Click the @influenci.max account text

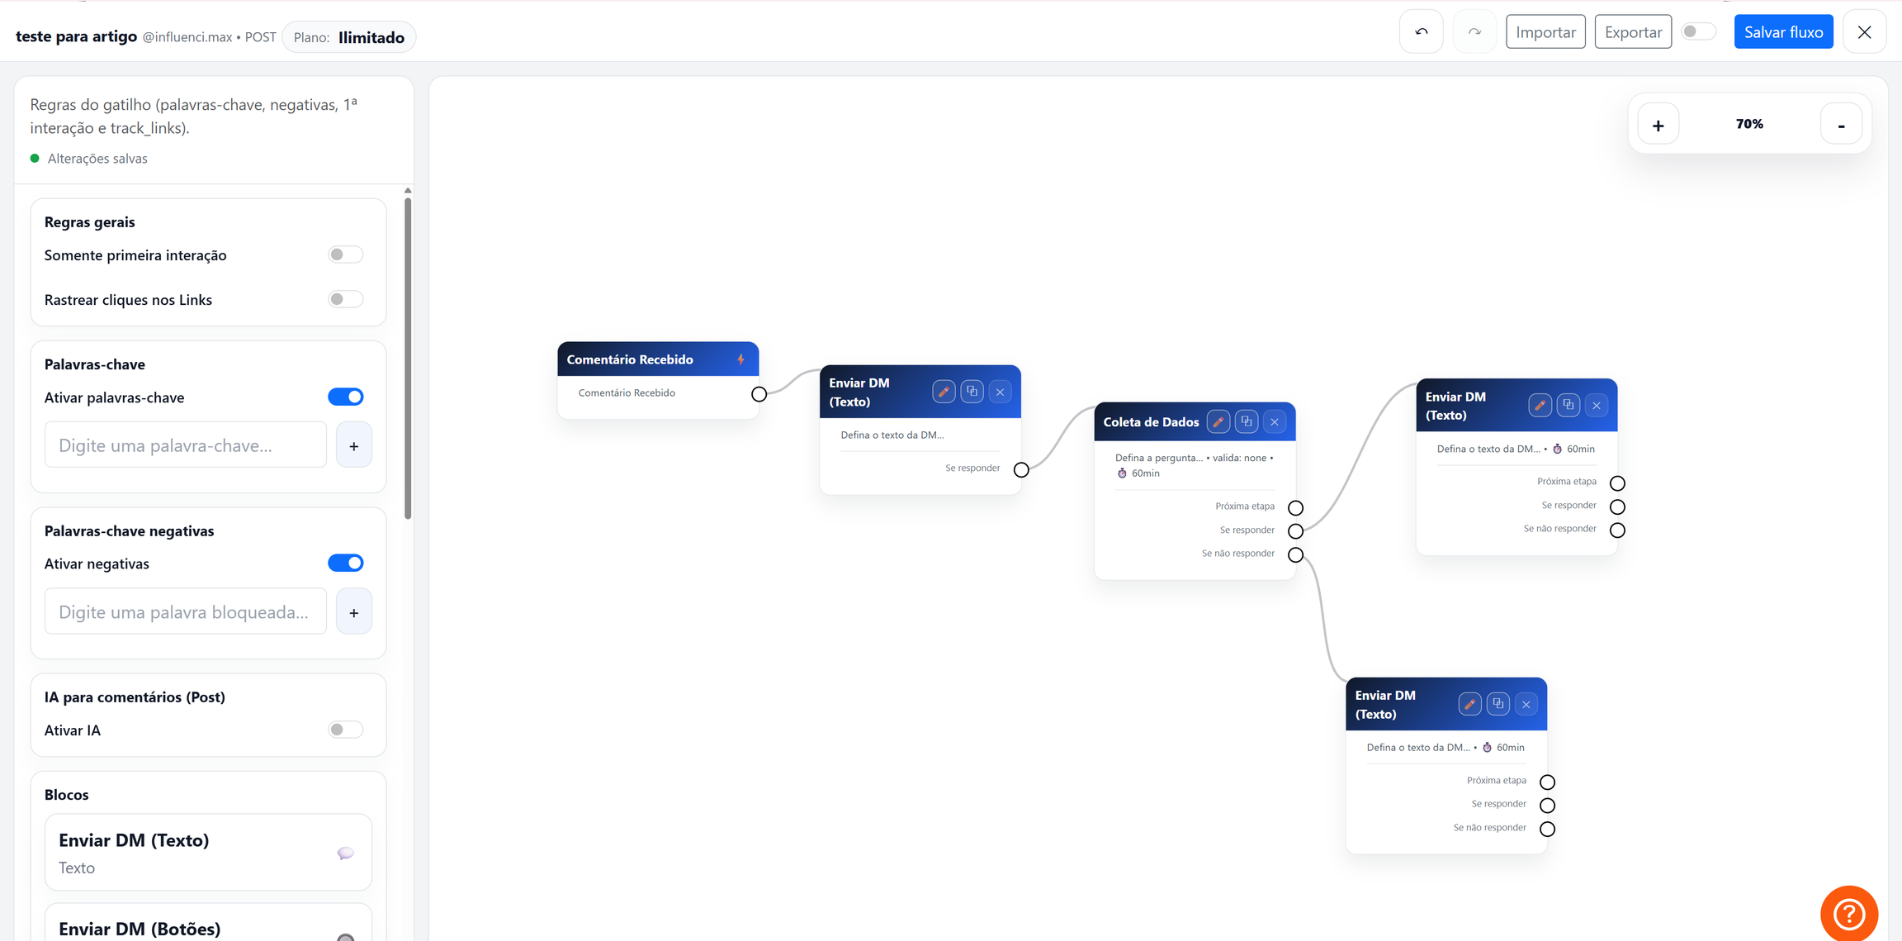(x=187, y=37)
